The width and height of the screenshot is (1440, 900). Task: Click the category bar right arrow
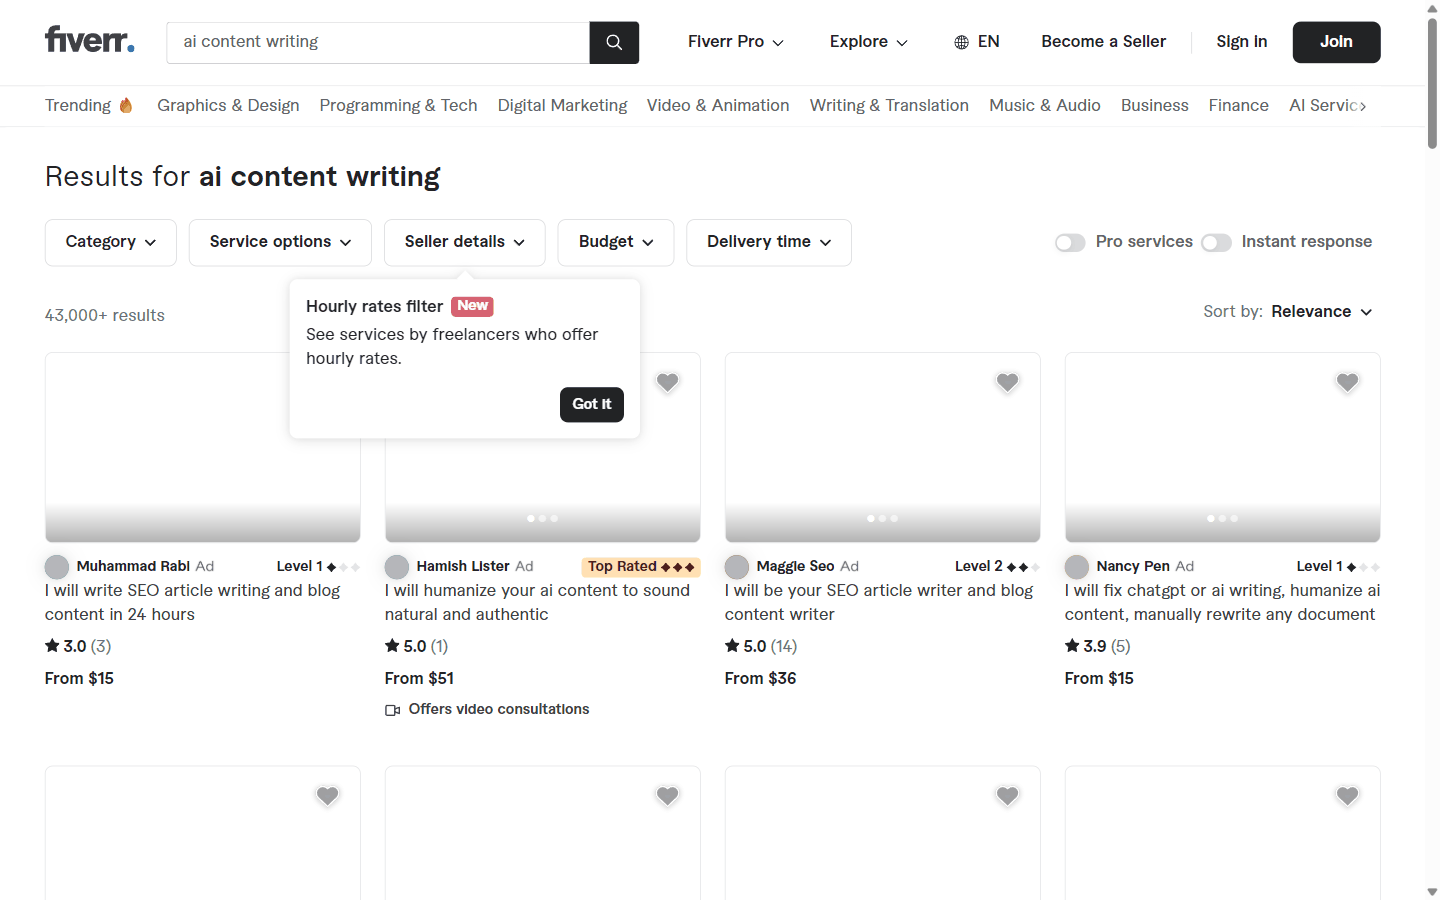(x=1362, y=106)
